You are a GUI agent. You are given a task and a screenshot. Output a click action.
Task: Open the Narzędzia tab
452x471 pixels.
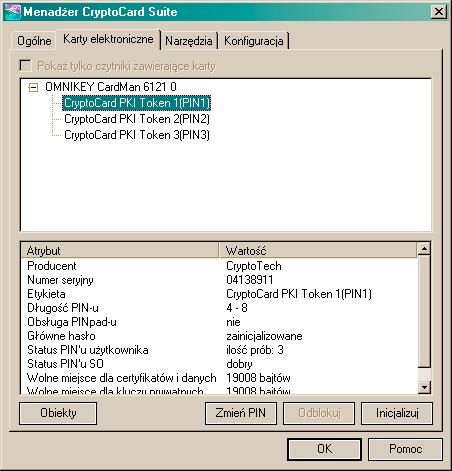(189, 41)
